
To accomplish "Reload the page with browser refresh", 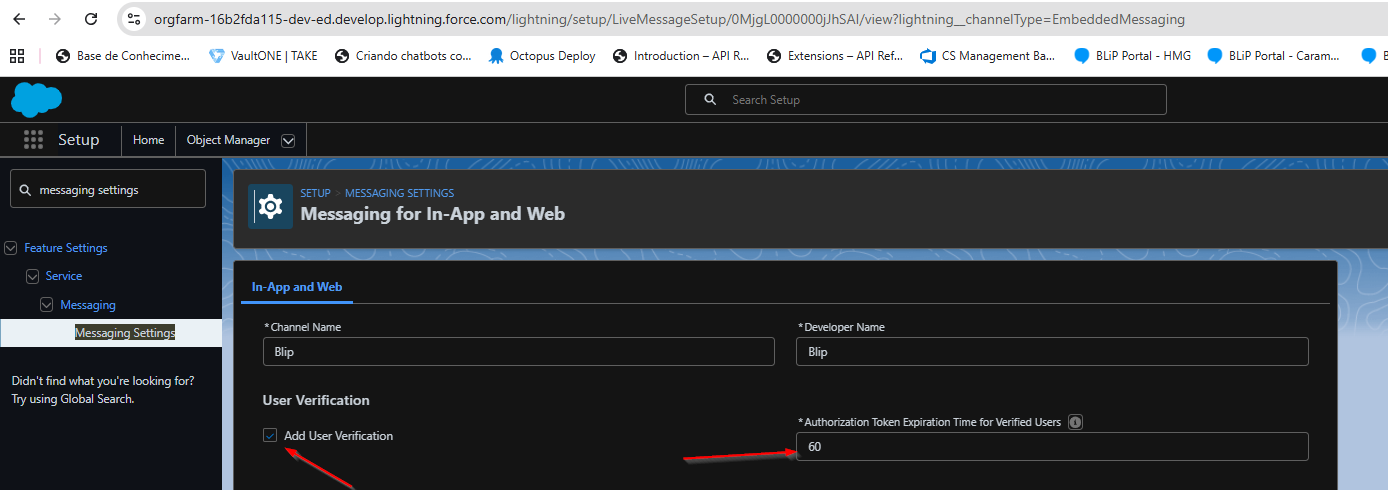I will [x=91, y=19].
